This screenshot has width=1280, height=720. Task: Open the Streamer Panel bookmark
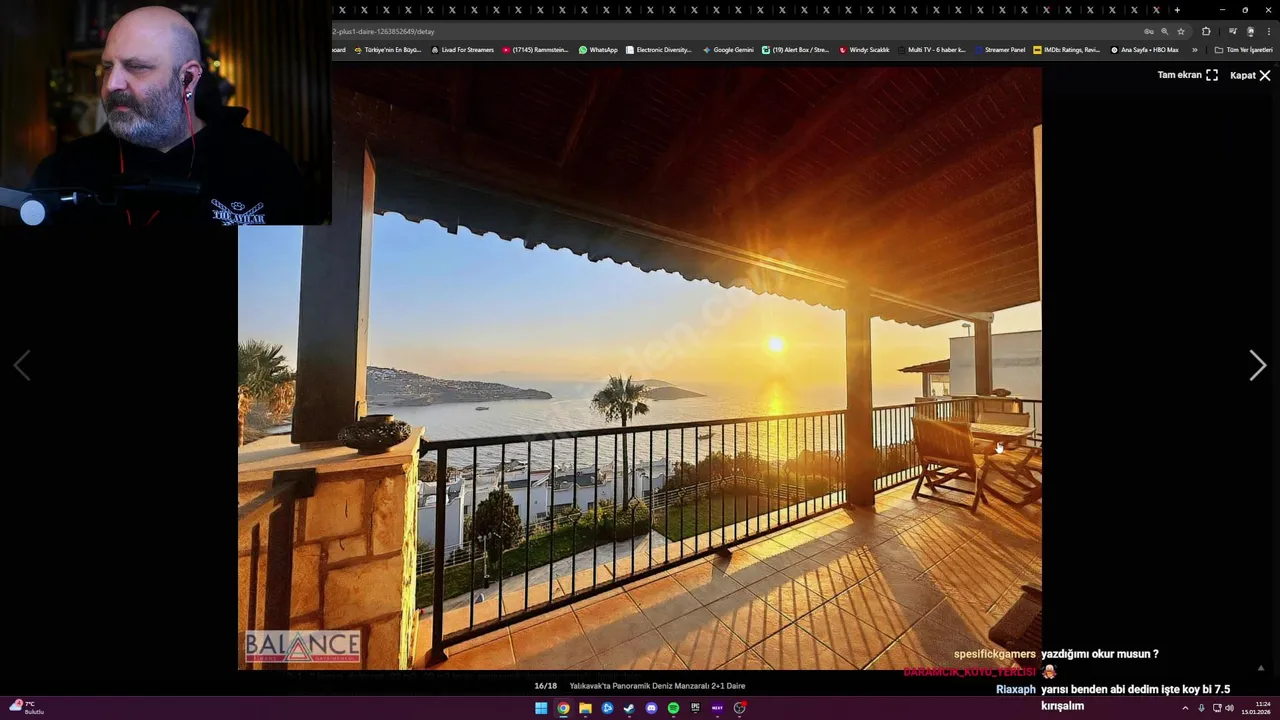pyautogui.click(x=999, y=50)
